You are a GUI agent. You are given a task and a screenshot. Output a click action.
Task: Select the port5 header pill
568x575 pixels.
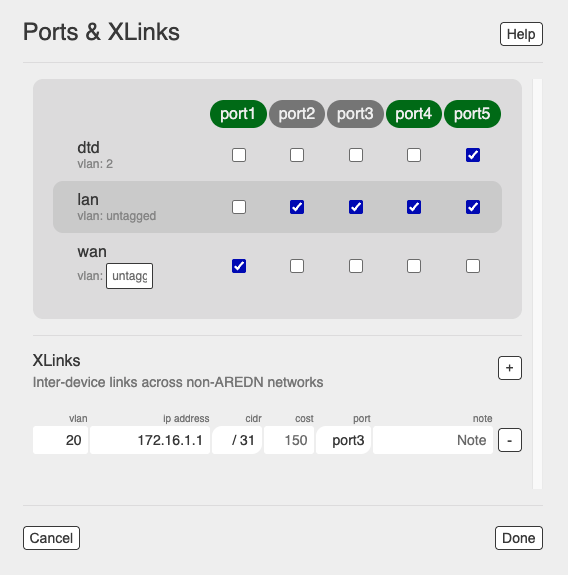tap(472, 114)
